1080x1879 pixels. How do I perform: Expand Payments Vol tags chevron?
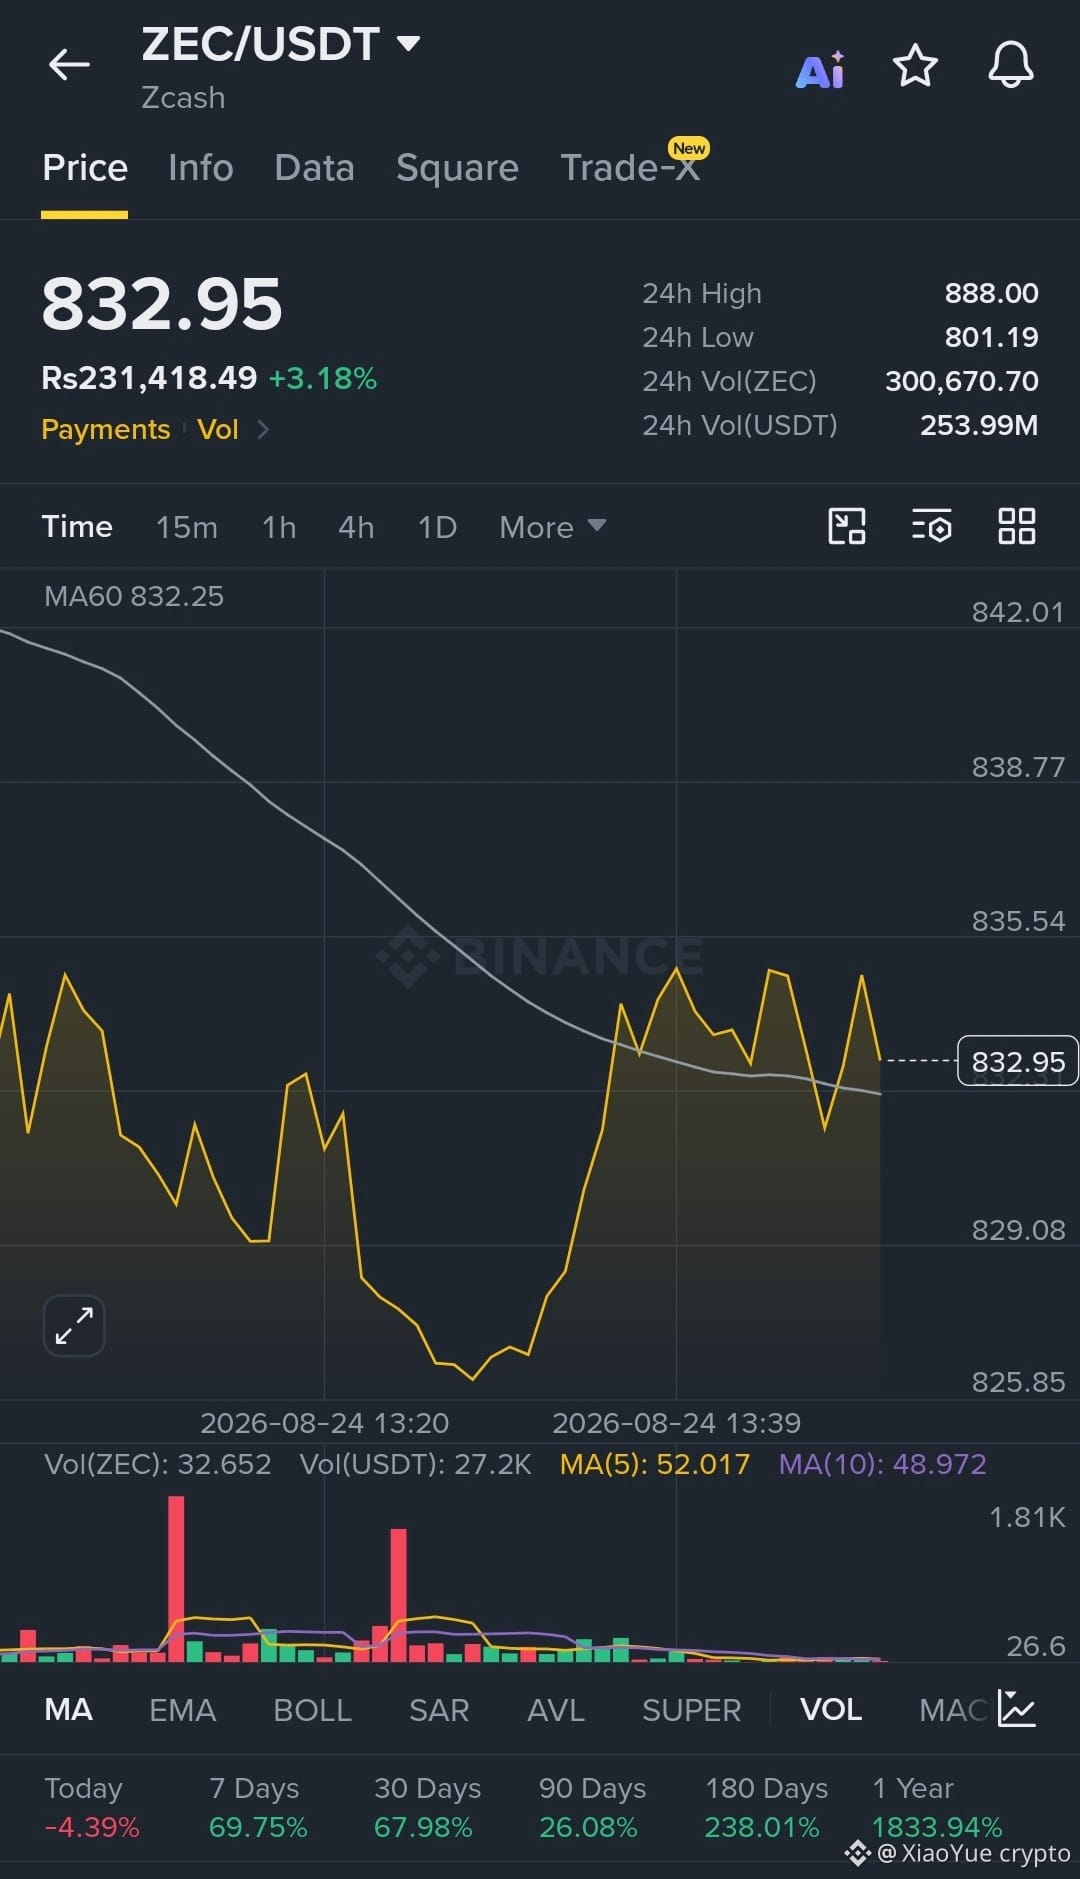point(263,429)
